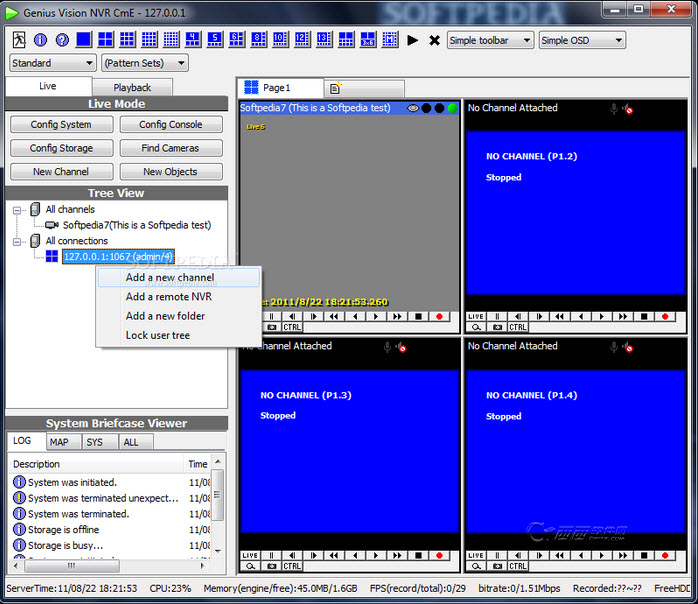Toggle the CTRL button in Softpedia7 pane
The width and height of the screenshot is (698, 604).
[292, 327]
